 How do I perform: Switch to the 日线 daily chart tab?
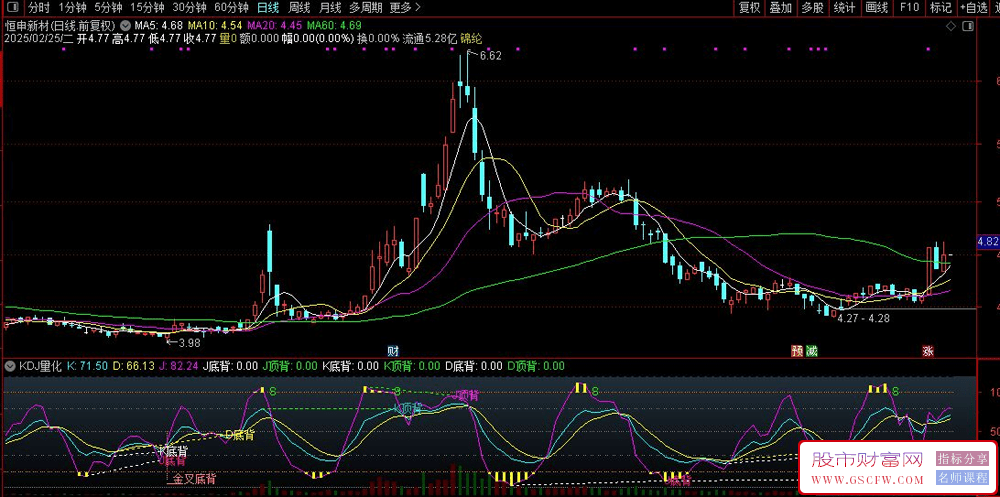(x=267, y=7)
